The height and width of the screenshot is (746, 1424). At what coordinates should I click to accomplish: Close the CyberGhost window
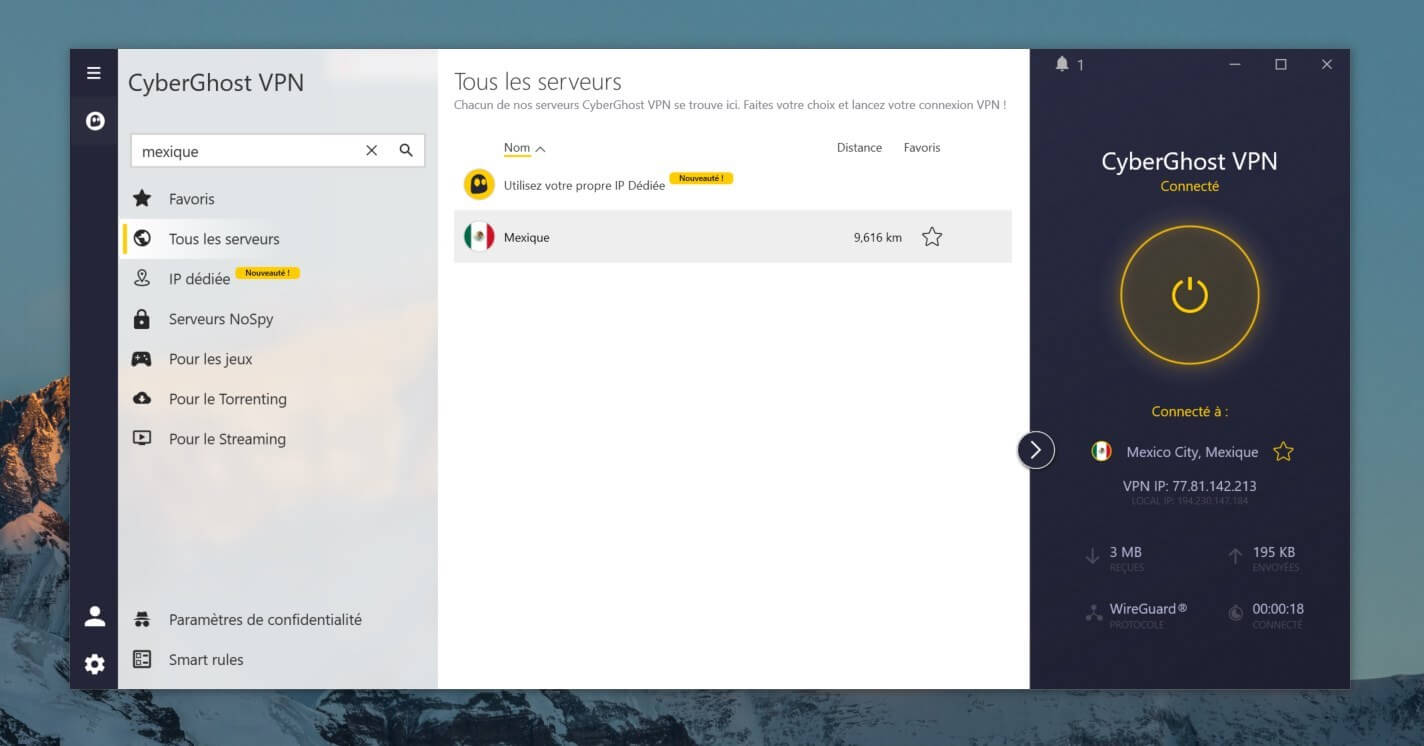coord(1327,64)
